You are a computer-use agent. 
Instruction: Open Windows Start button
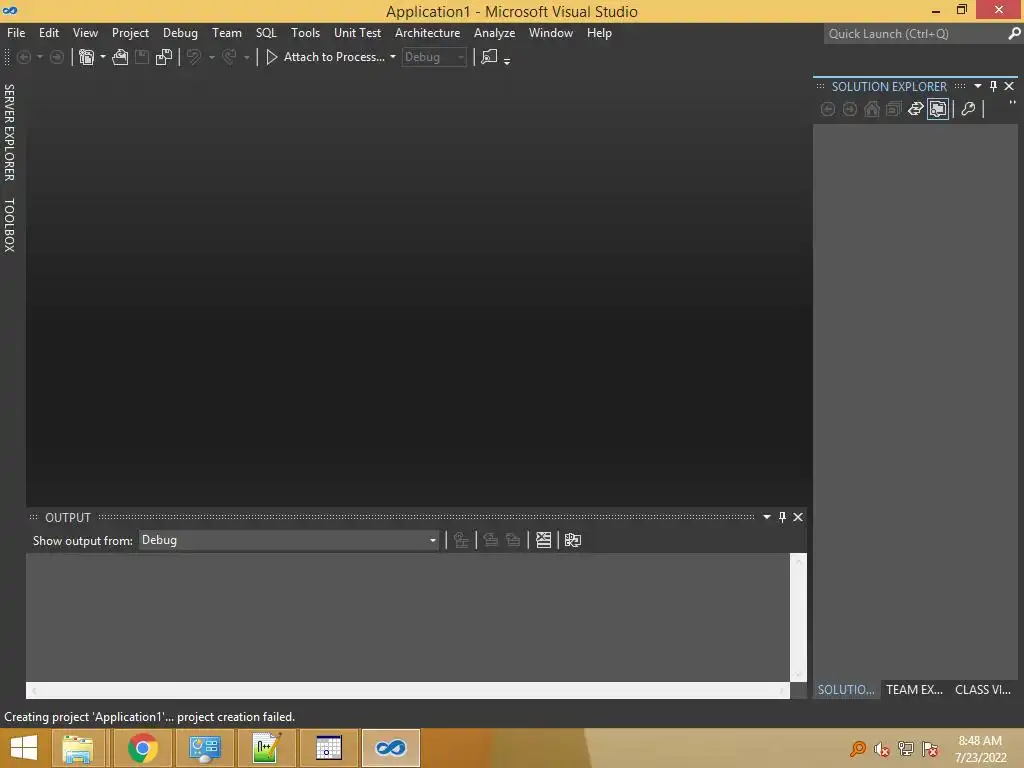tap(24, 748)
